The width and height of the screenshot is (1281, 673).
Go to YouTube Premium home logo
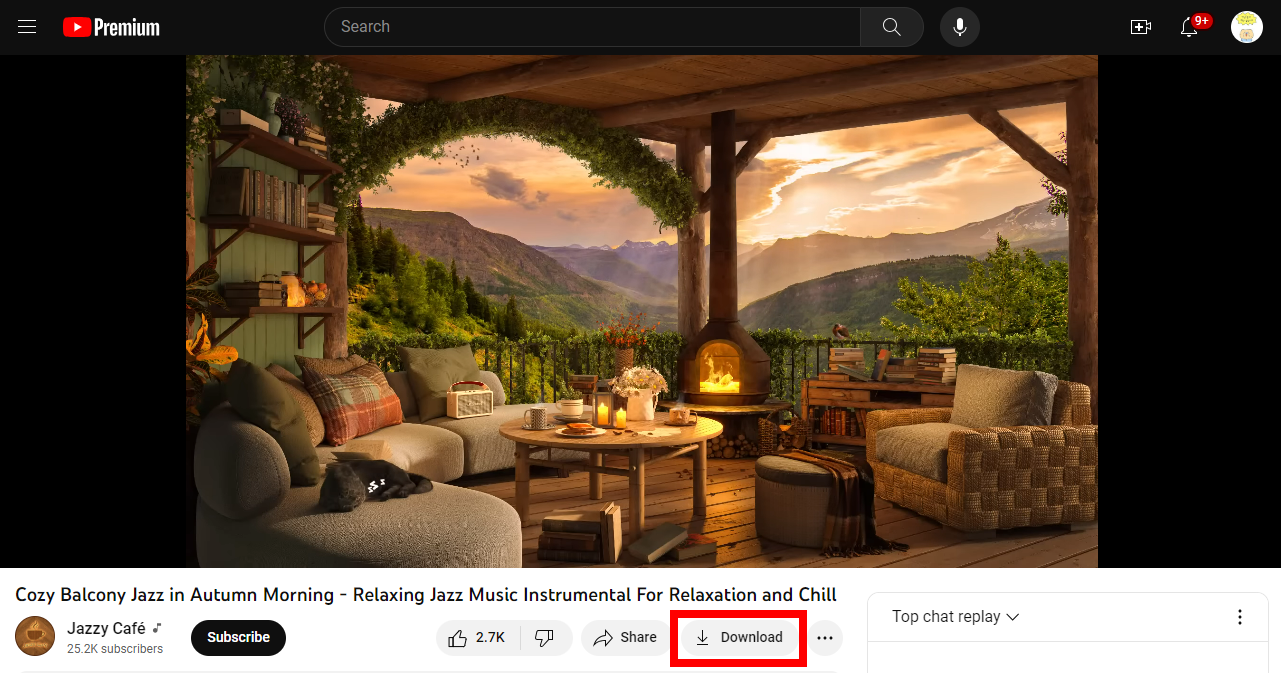coord(111,27)
